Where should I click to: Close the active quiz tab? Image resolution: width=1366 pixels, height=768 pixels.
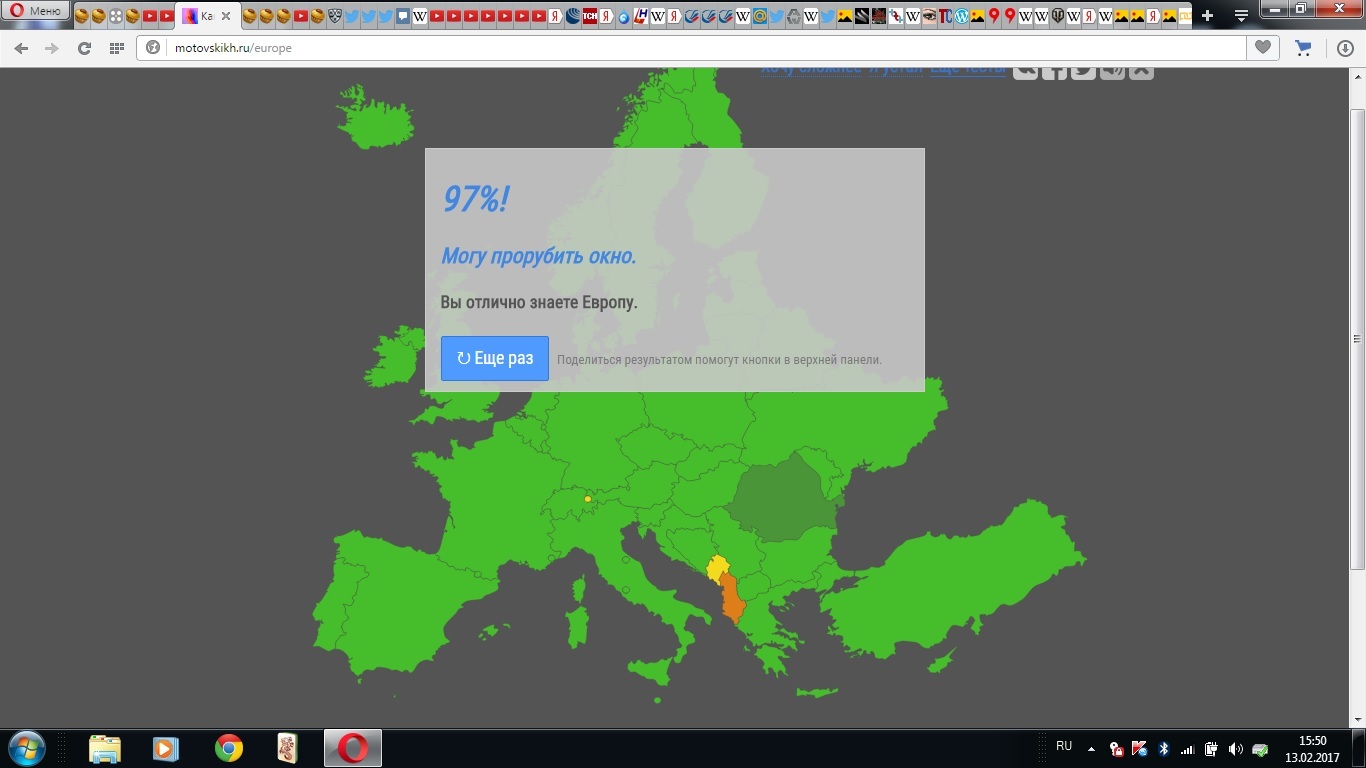[225, 16]
